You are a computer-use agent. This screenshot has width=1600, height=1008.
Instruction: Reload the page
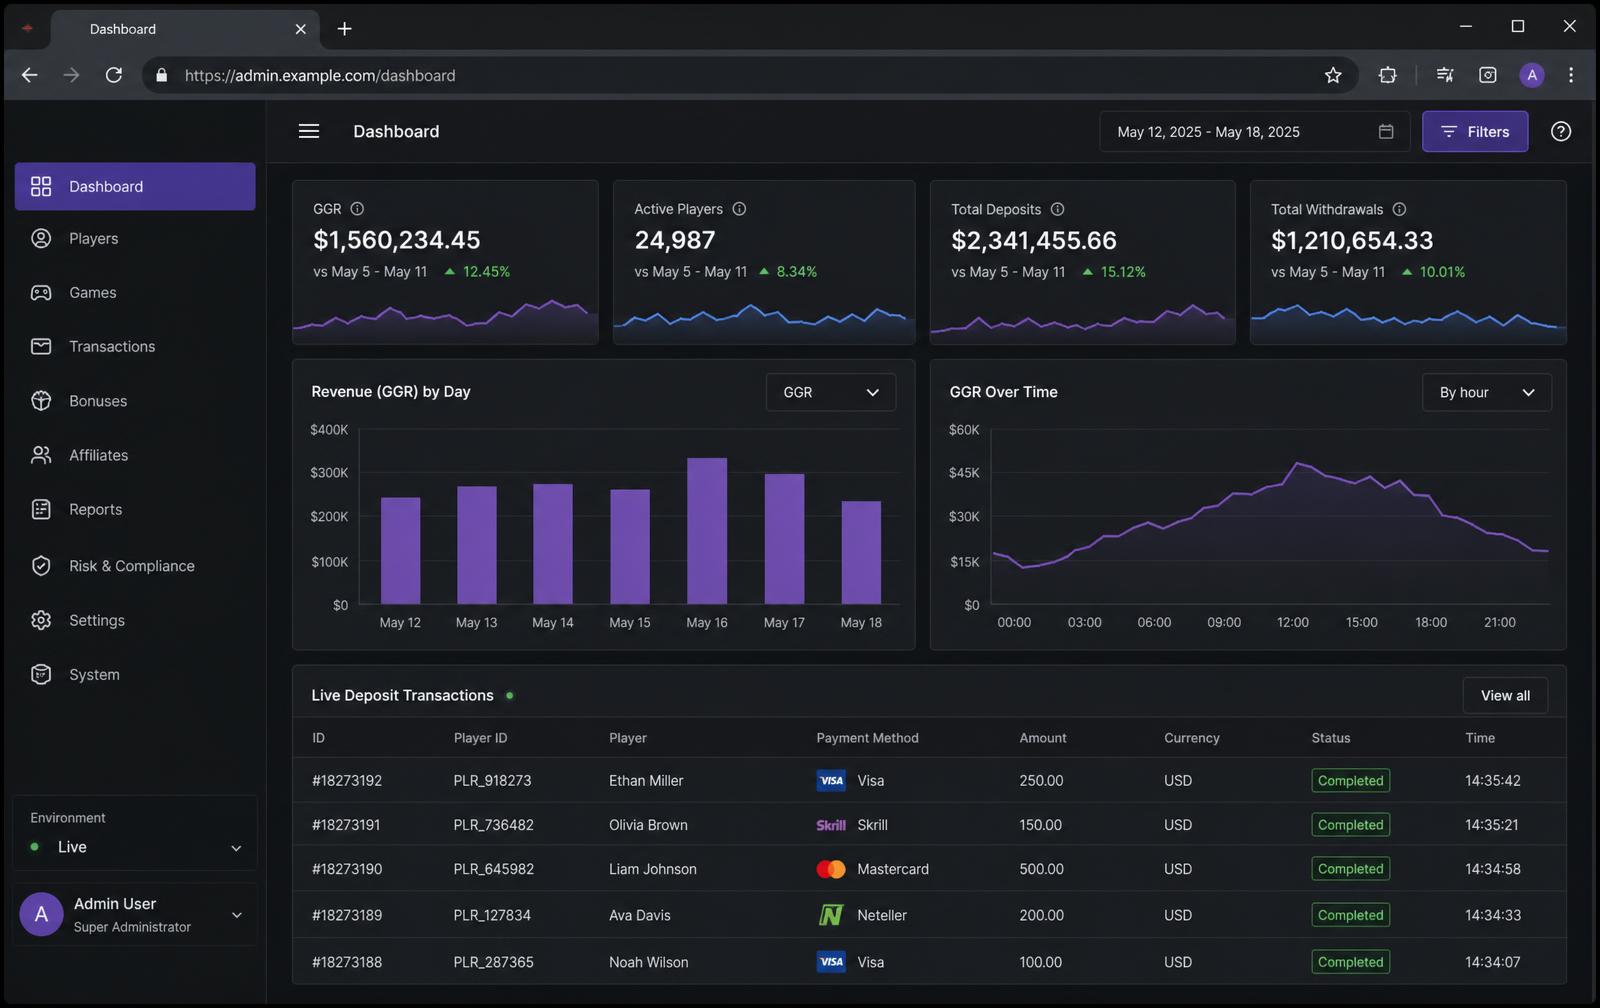(114, 75)
